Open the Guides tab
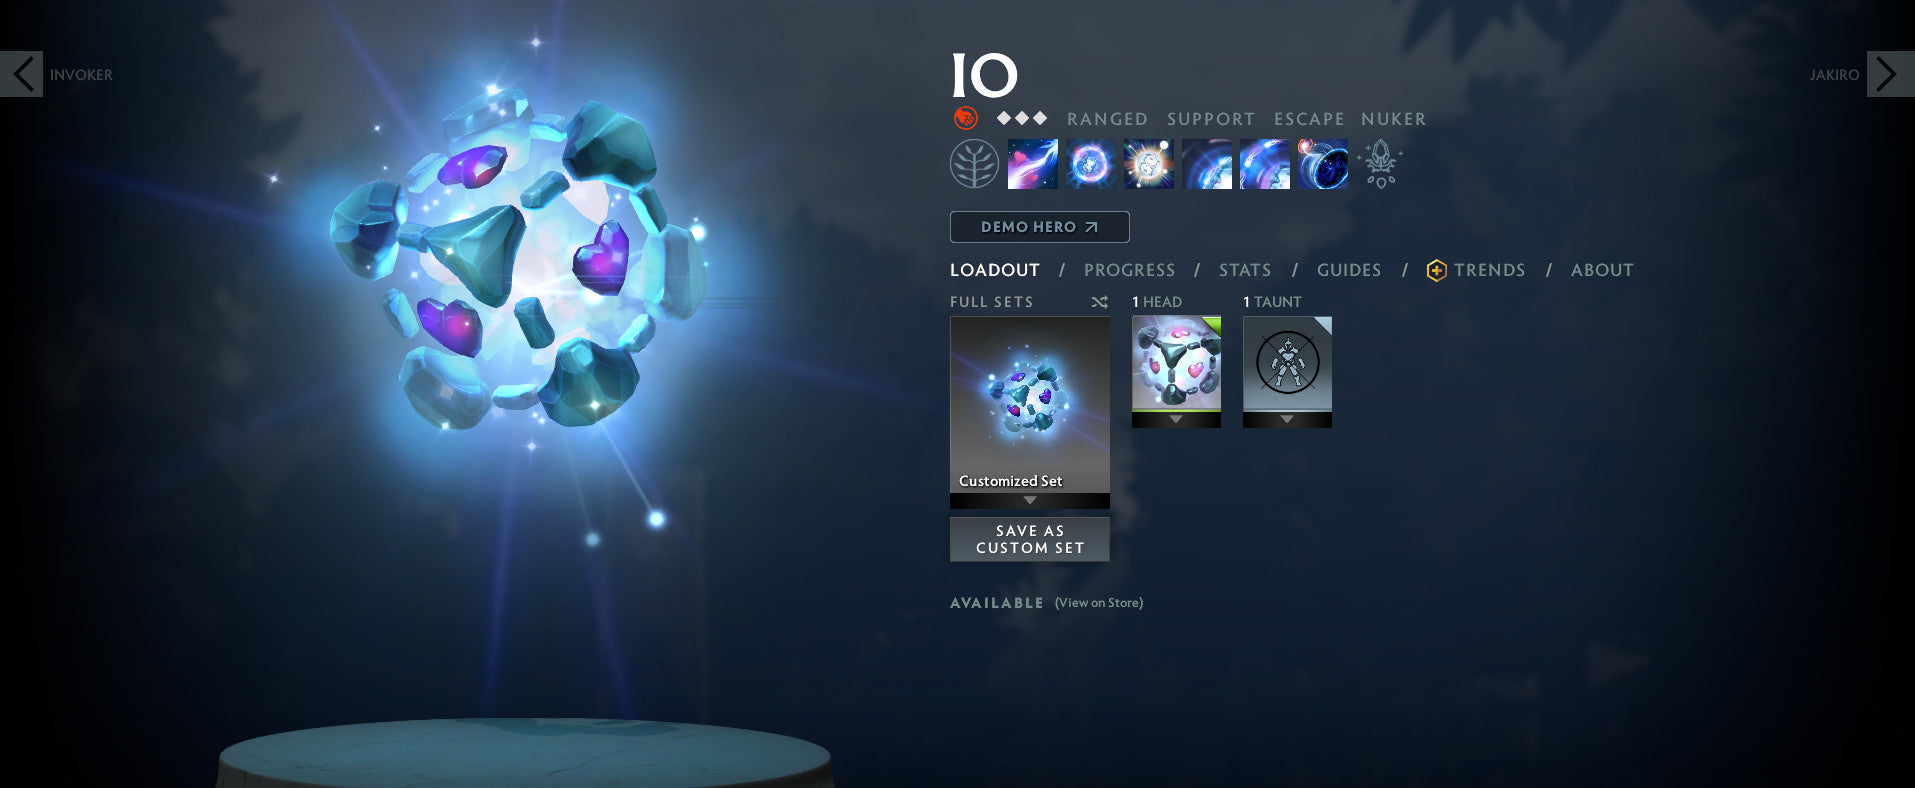Screen dimensions: 1915x788 (x=1349, y=270)
